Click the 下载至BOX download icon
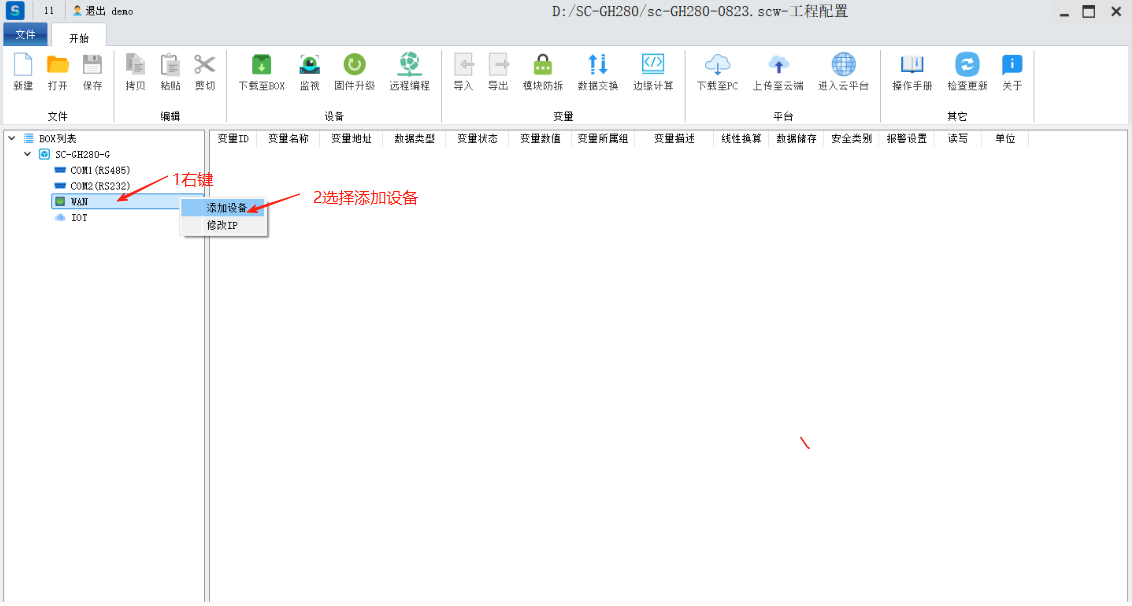 coord(261,66)
